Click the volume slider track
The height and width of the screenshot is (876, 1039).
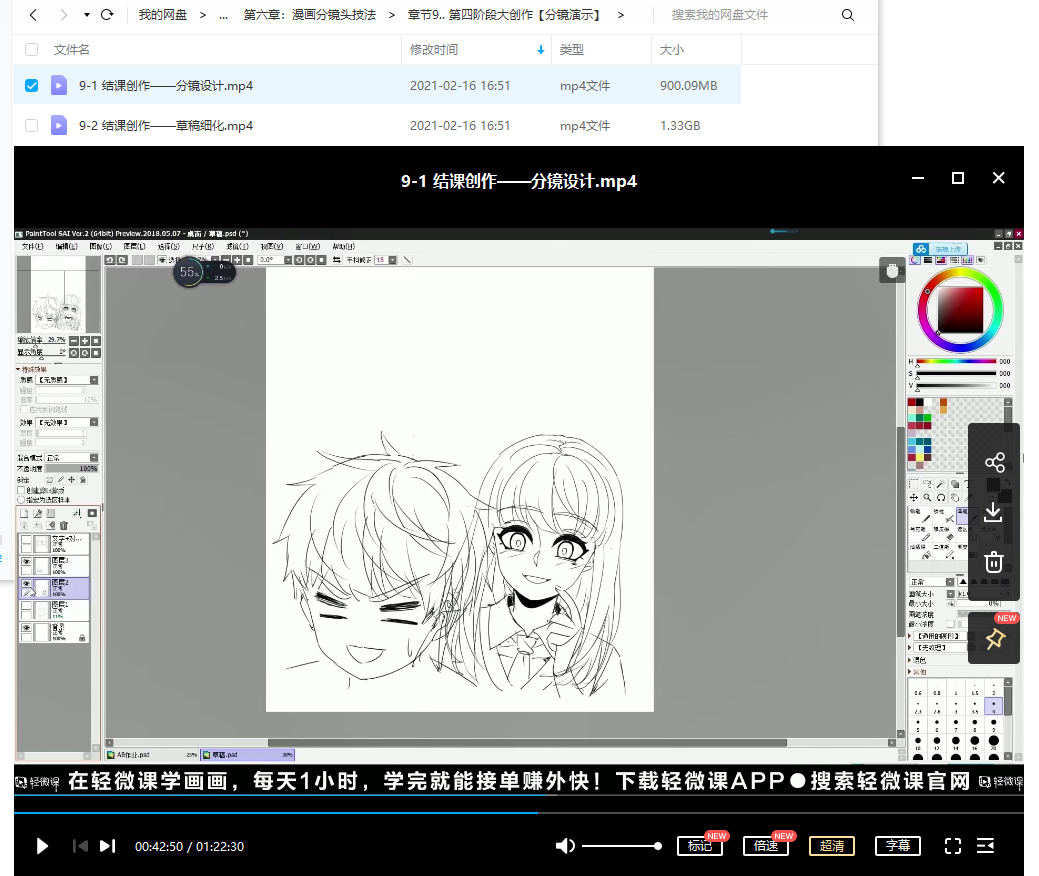(620, 846)
